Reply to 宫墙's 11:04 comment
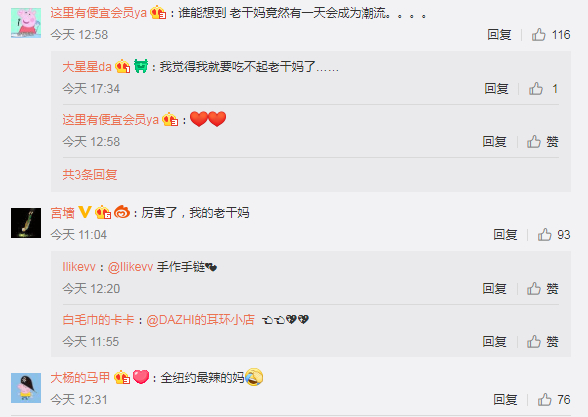 (505, 234)
